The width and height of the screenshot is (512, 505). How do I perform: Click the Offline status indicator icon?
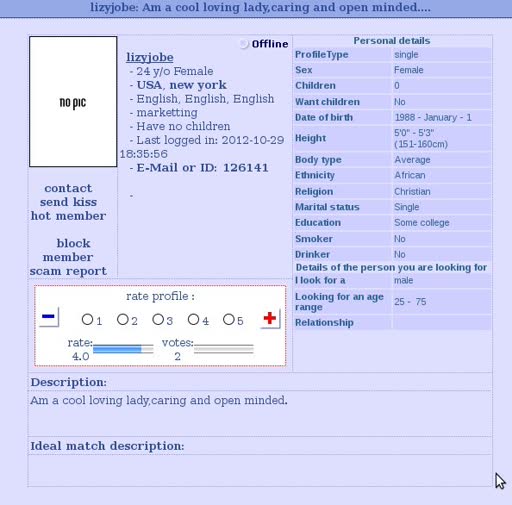click(244, 44)
